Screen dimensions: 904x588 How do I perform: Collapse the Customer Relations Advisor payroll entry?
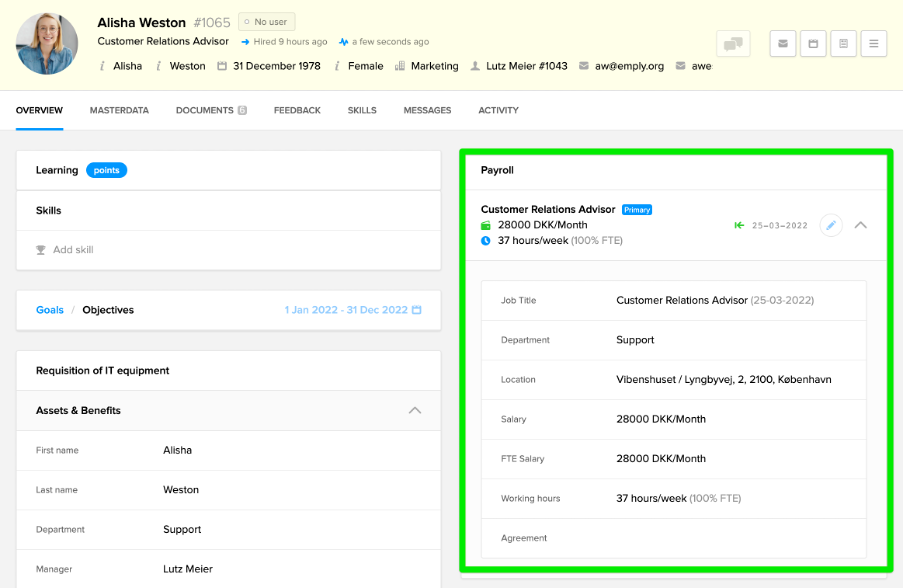pyautogui.click(x=861, y=225)
